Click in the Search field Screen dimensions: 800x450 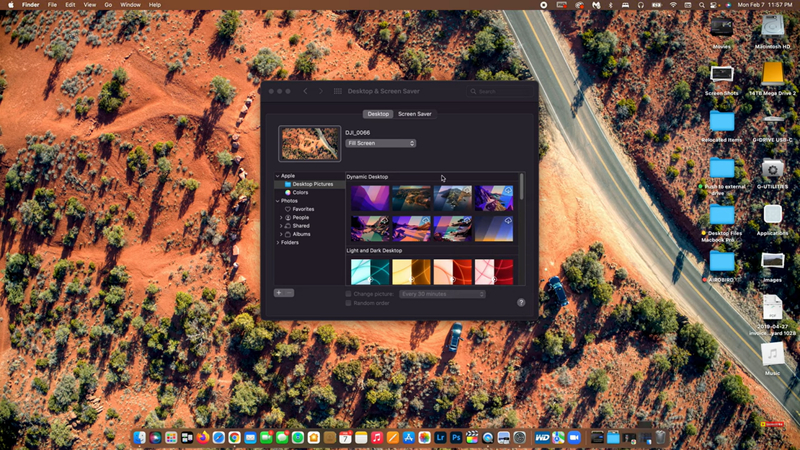pos(500,91)
